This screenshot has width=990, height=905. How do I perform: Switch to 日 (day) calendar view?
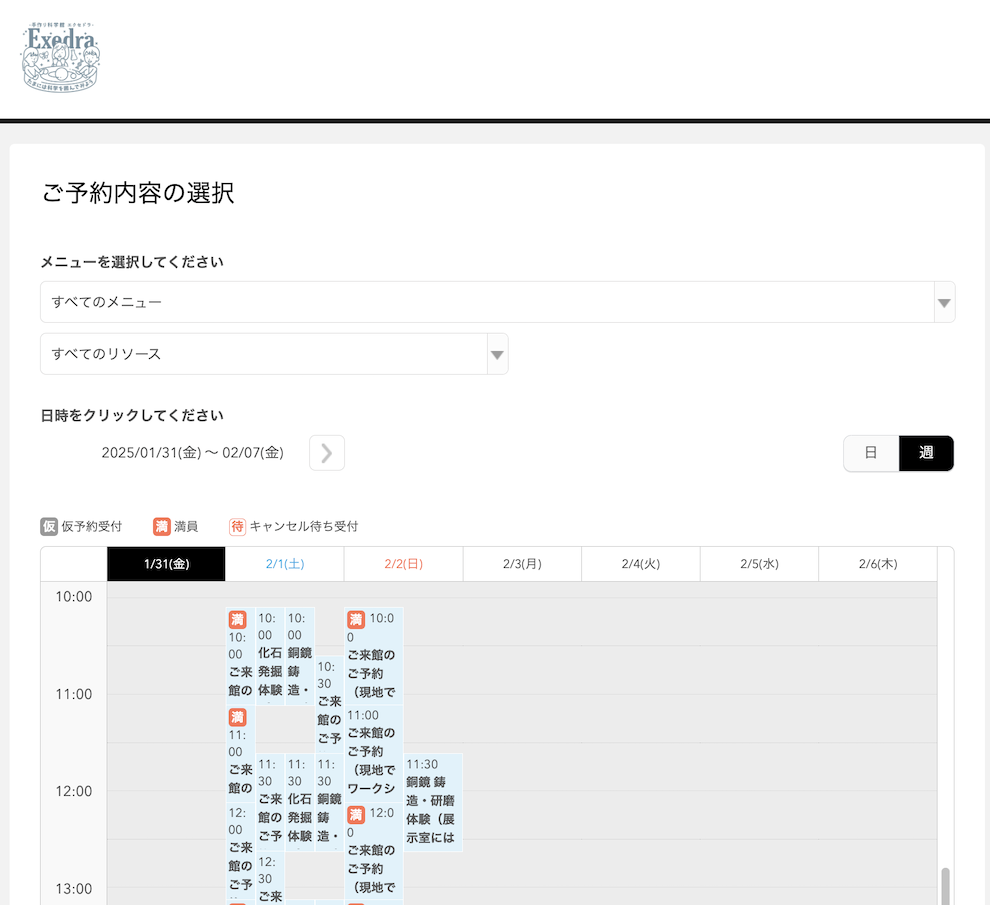tap(870, 453)
